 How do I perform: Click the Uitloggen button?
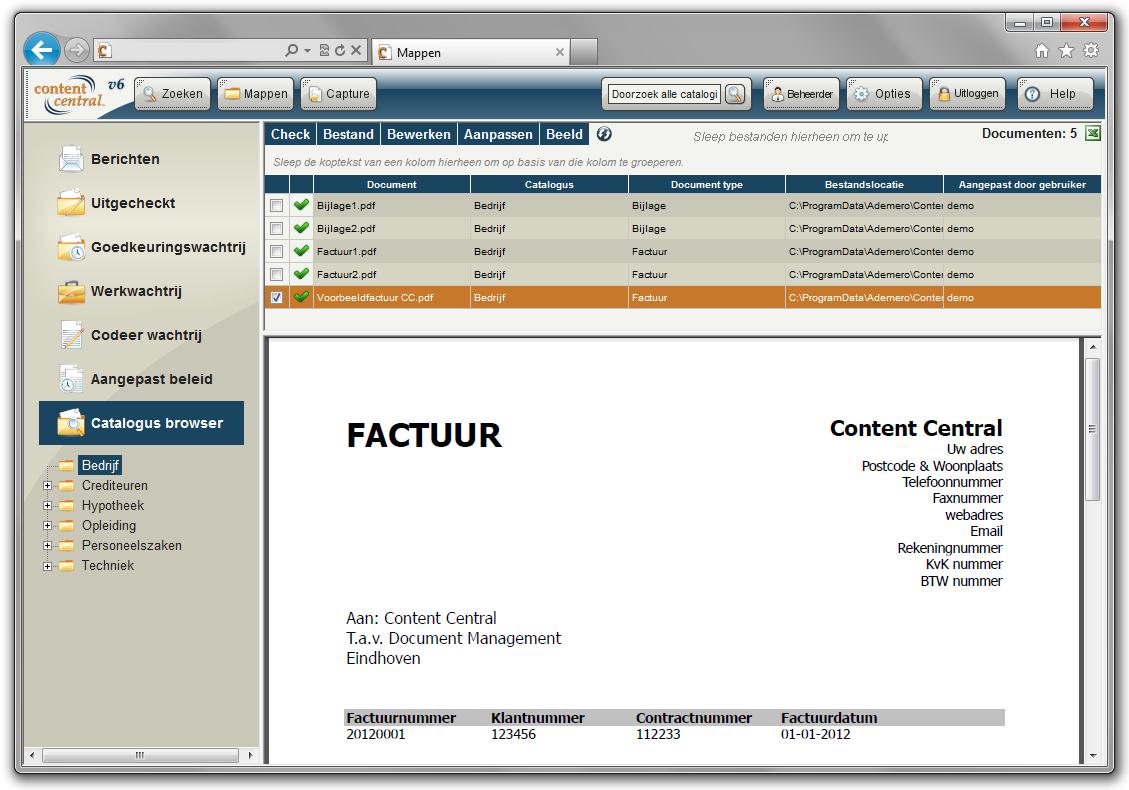967,94
